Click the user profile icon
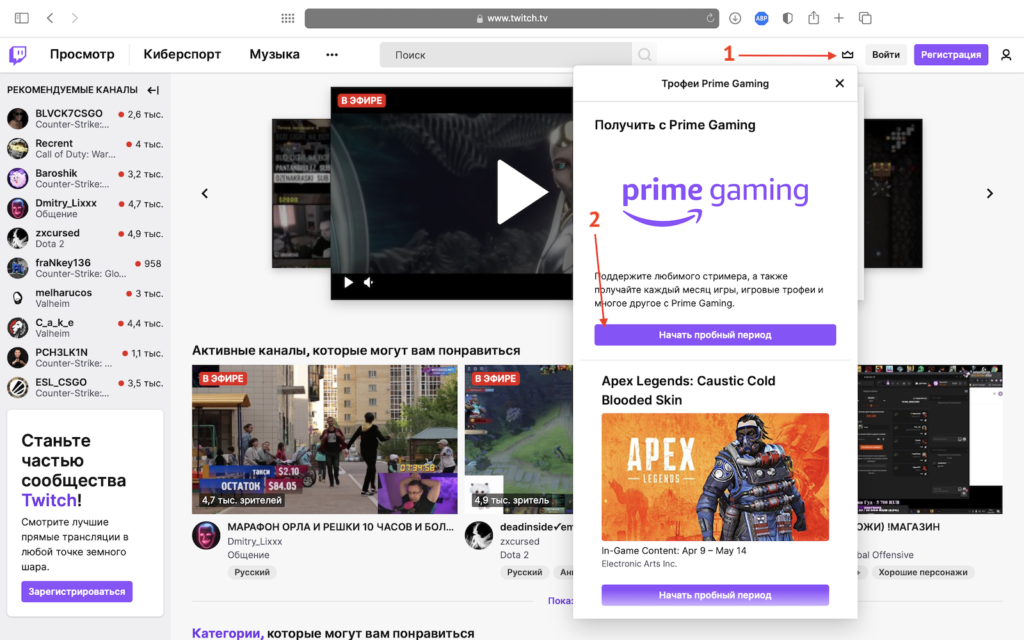 coord(1006,55)
